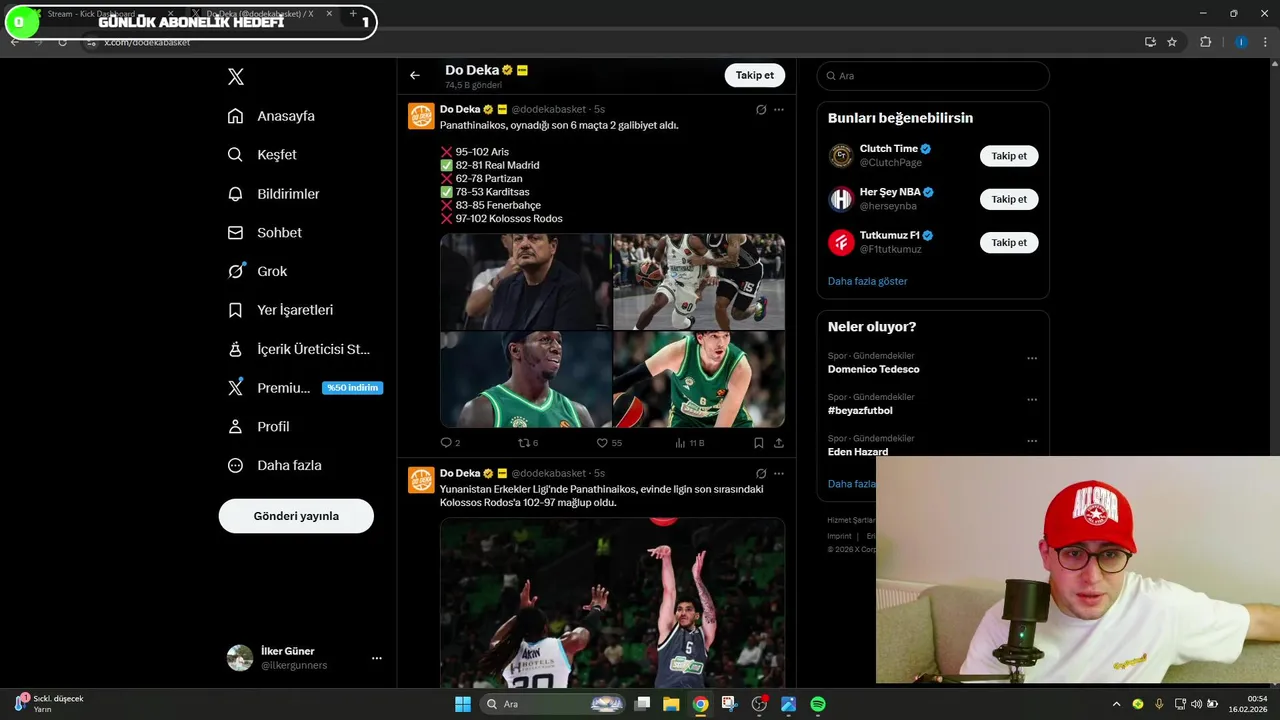The height and width of the screenshot is (720, 1280).
Task: Open Grok actions on the Kolossos Rodos tweet
Action: pos(761,473)
